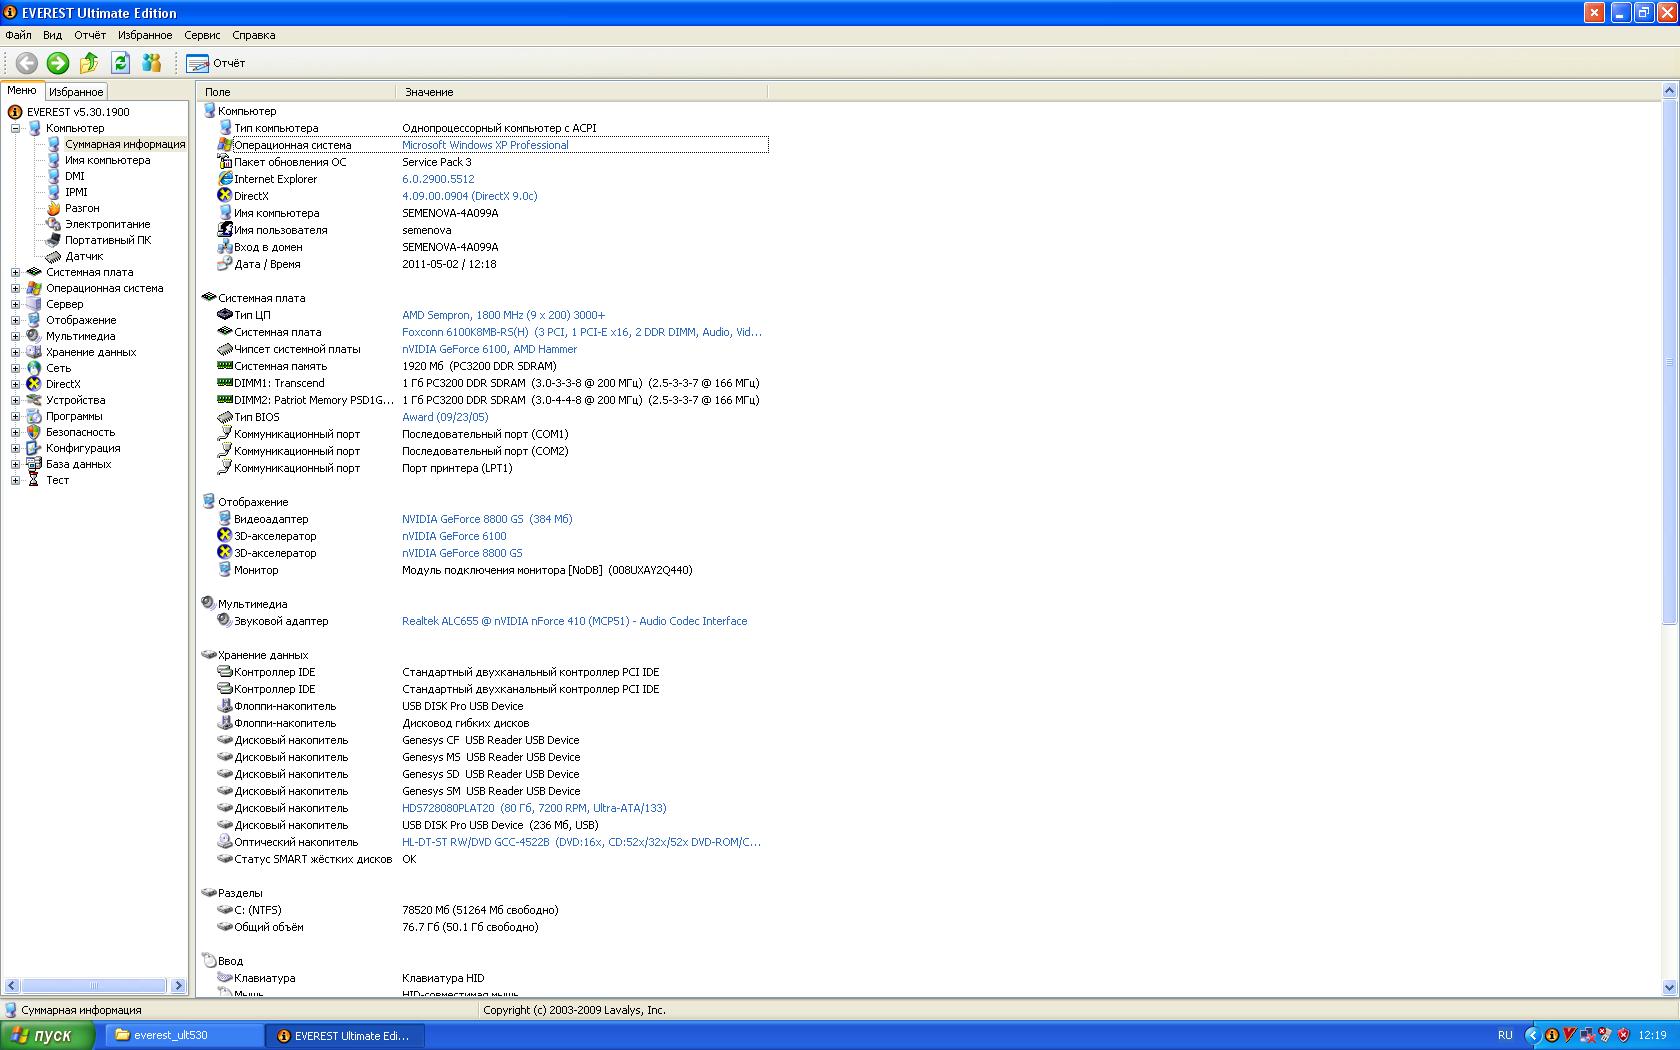Screen dimensions: 1680x1050
Task: Click the База данных tree icon
Action: [34, 464]
